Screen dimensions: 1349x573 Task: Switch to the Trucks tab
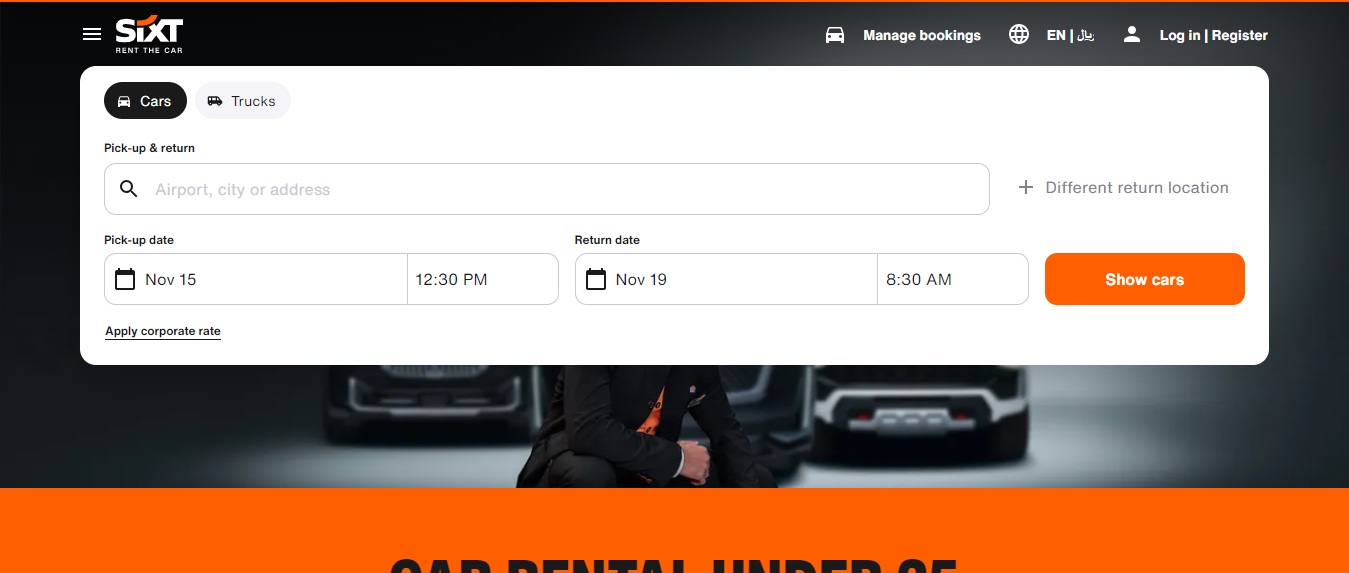[242, 101]
